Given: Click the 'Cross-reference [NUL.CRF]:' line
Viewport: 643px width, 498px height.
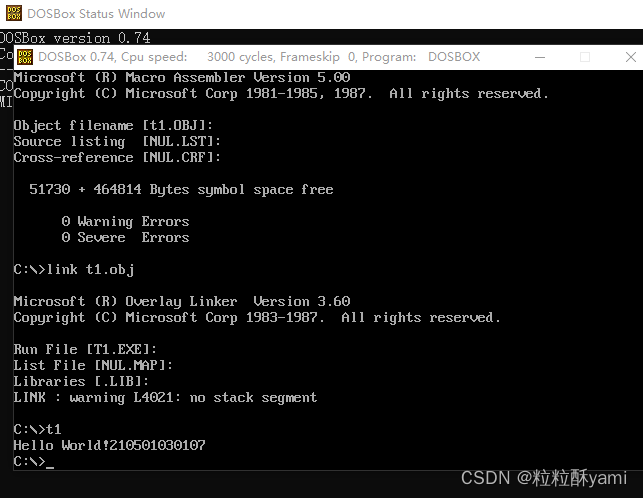Looking at the screenshot, I should coord(117,157).
